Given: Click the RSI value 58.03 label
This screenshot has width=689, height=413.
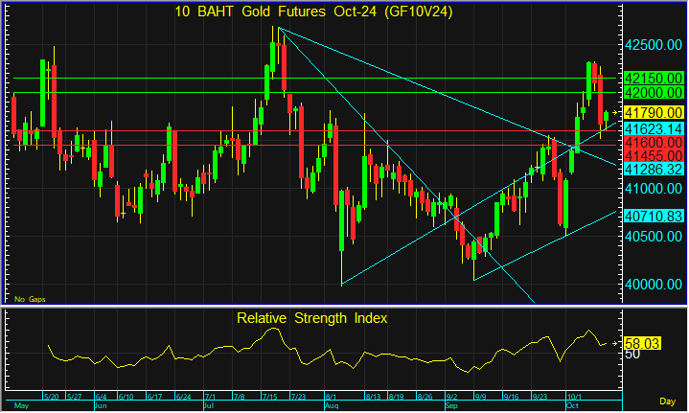Looking at the screenshot, I should click(x=643, y=344).
